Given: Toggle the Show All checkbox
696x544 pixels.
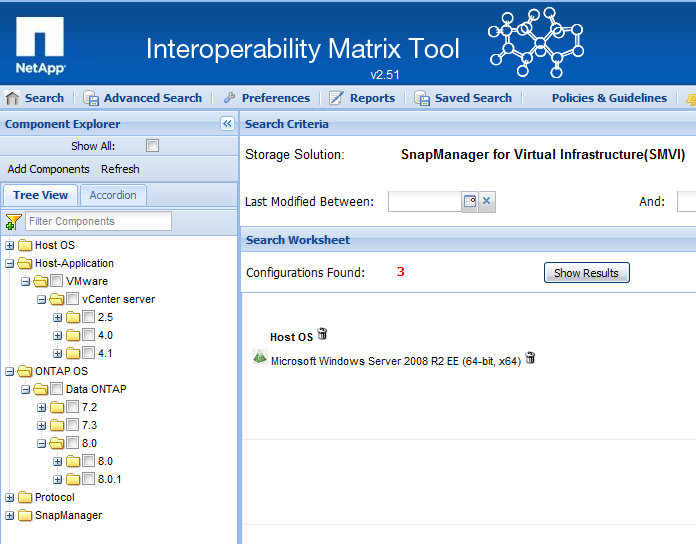Looking at the screenshot, I should tap(153, 146).
